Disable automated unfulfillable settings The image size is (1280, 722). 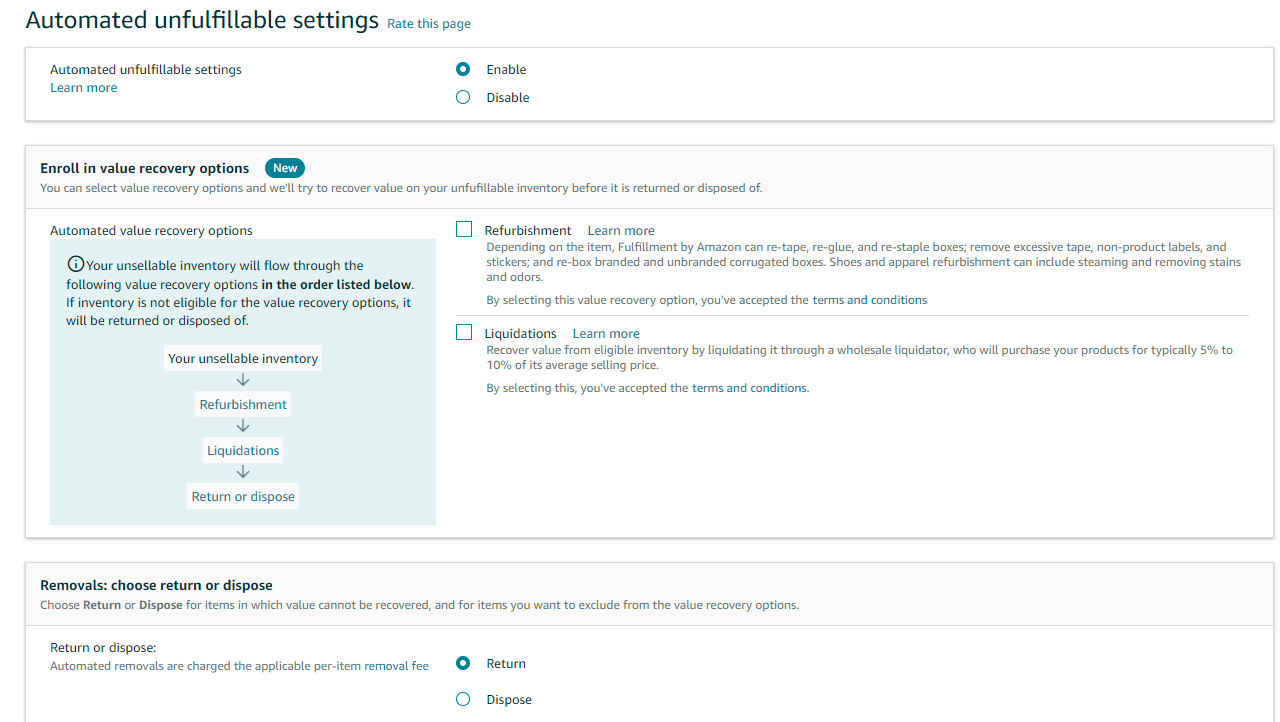(462, 97)
